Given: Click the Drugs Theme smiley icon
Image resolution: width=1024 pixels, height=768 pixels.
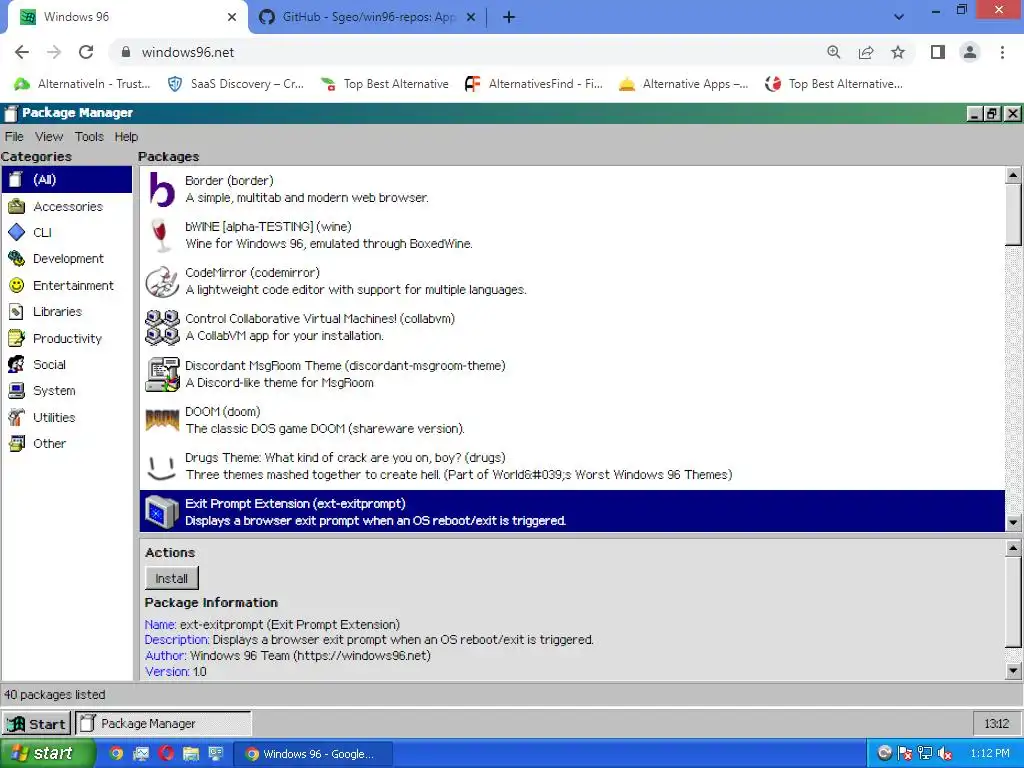Looking at the screenshot, I should coord(161,468).
